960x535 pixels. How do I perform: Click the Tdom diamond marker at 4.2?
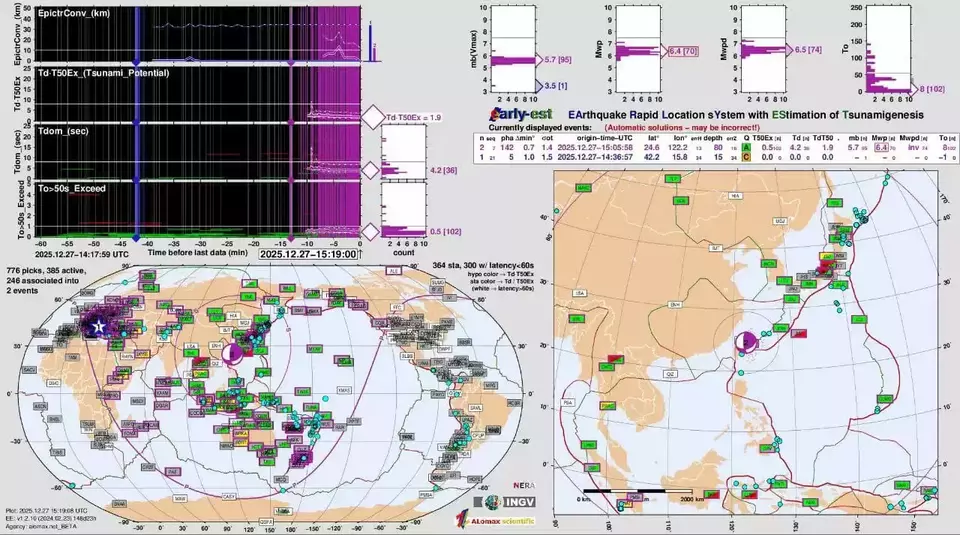[x=372, y=171]
